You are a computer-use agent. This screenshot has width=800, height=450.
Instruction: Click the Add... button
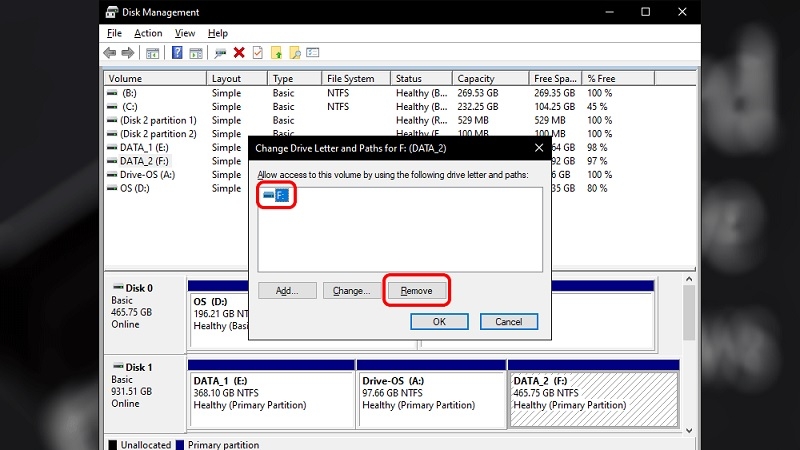287,291
